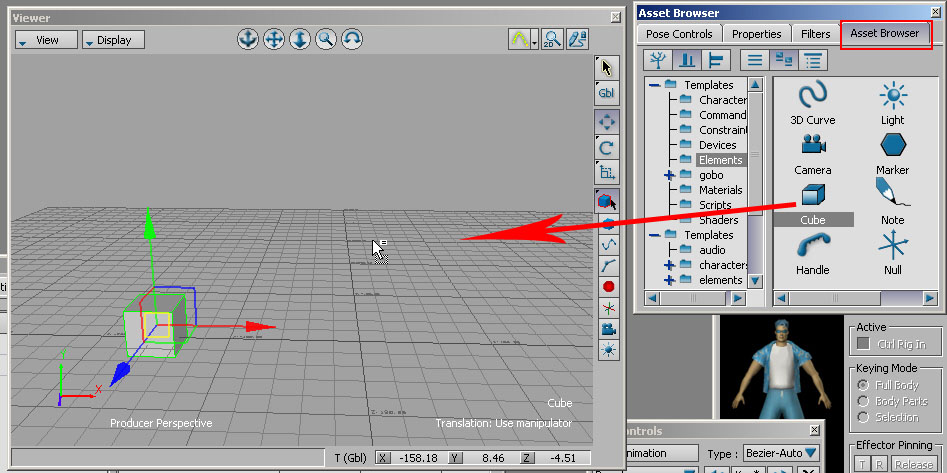Switch to the Pose Controls tab
This screenshot has height=473, width=947.
point(679,34)
